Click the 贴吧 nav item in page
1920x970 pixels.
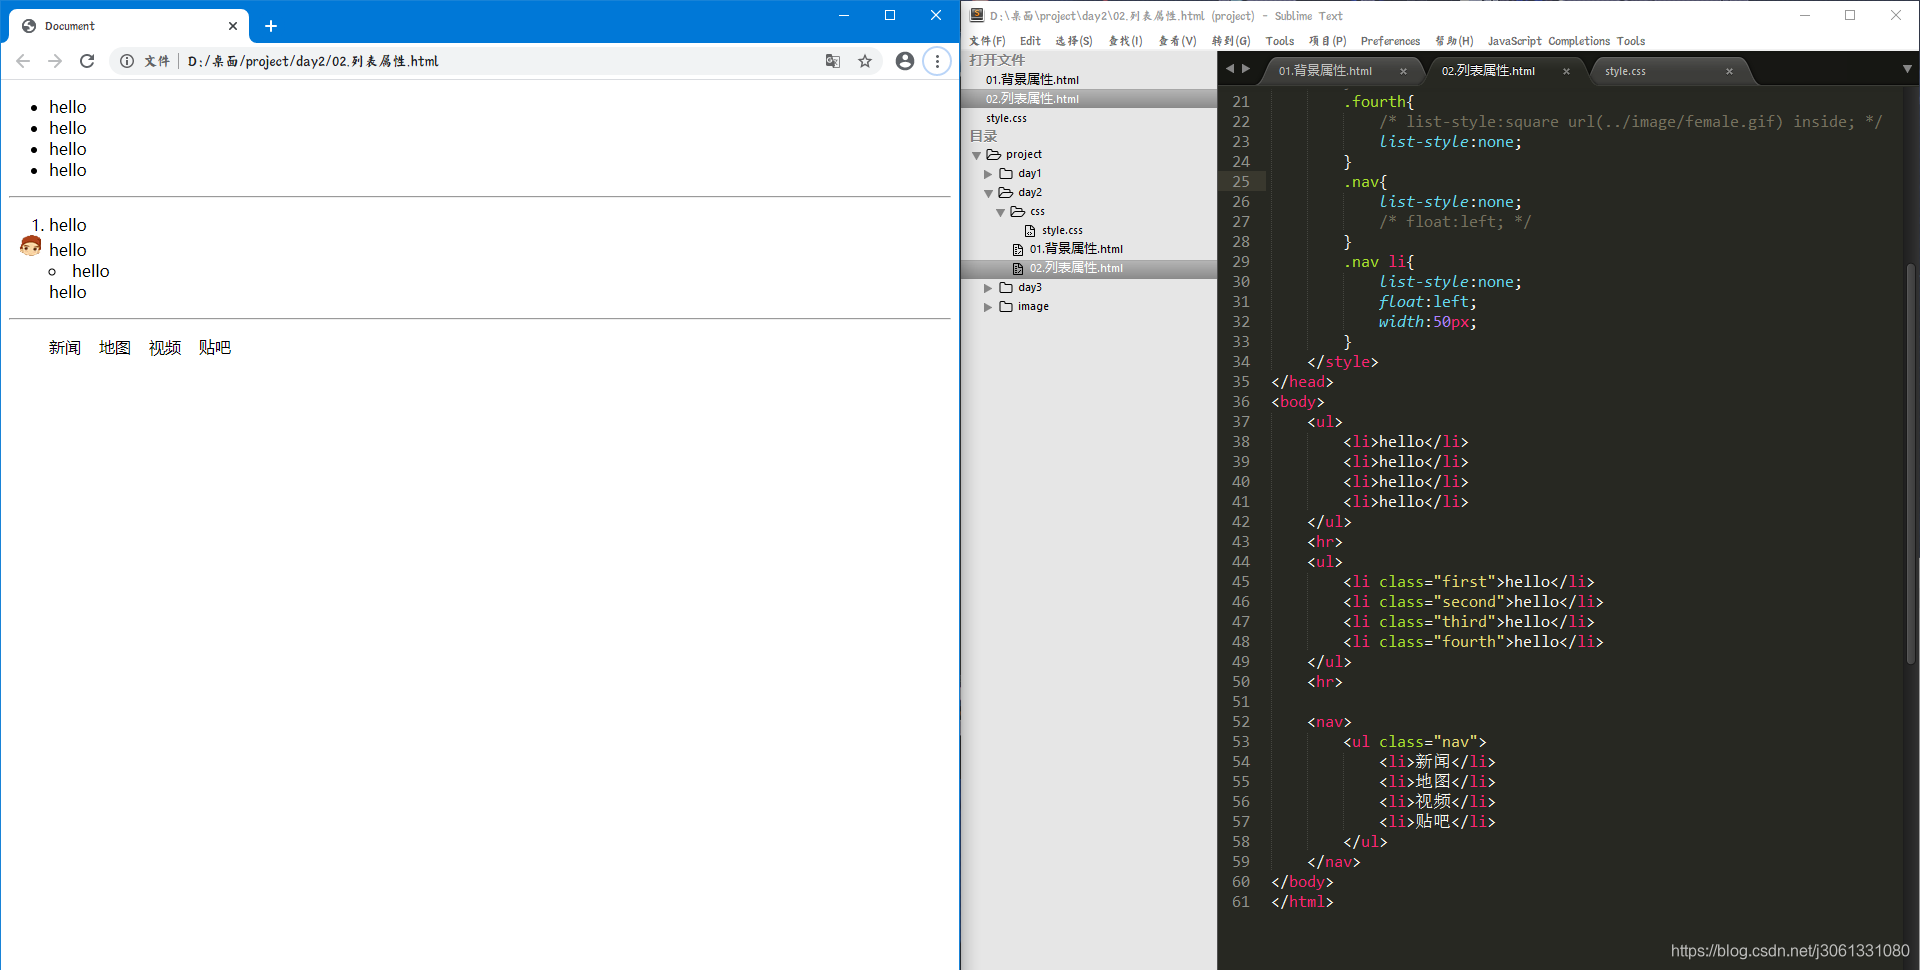point(215,348)
